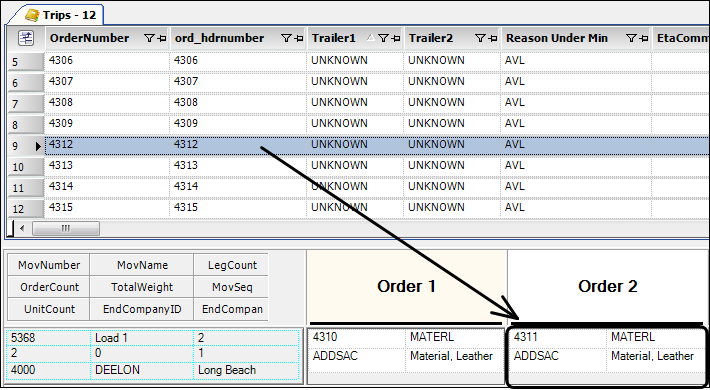Click Trailer1 filter funnel icon
This screenshot has height=390, width=710.
click(x=383, y=39)
